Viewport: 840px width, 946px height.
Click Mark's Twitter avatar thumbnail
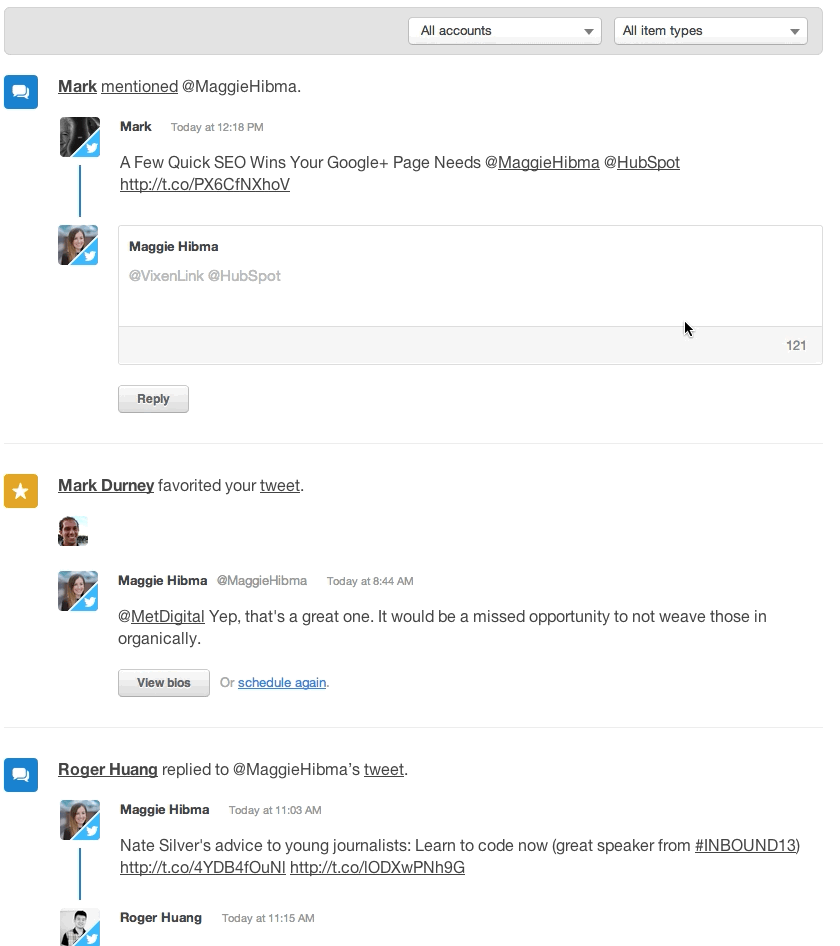(79, 137)
